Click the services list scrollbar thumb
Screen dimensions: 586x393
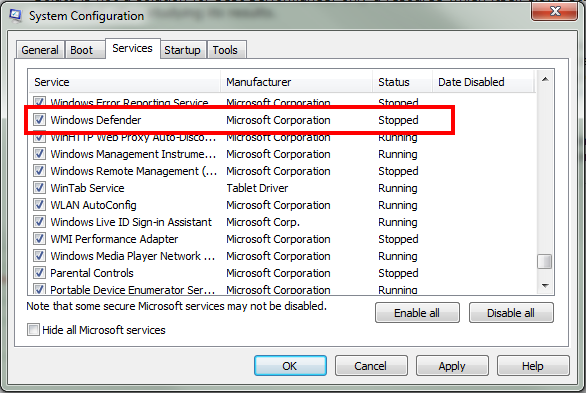pyautogui.click(x=545, y=261)
